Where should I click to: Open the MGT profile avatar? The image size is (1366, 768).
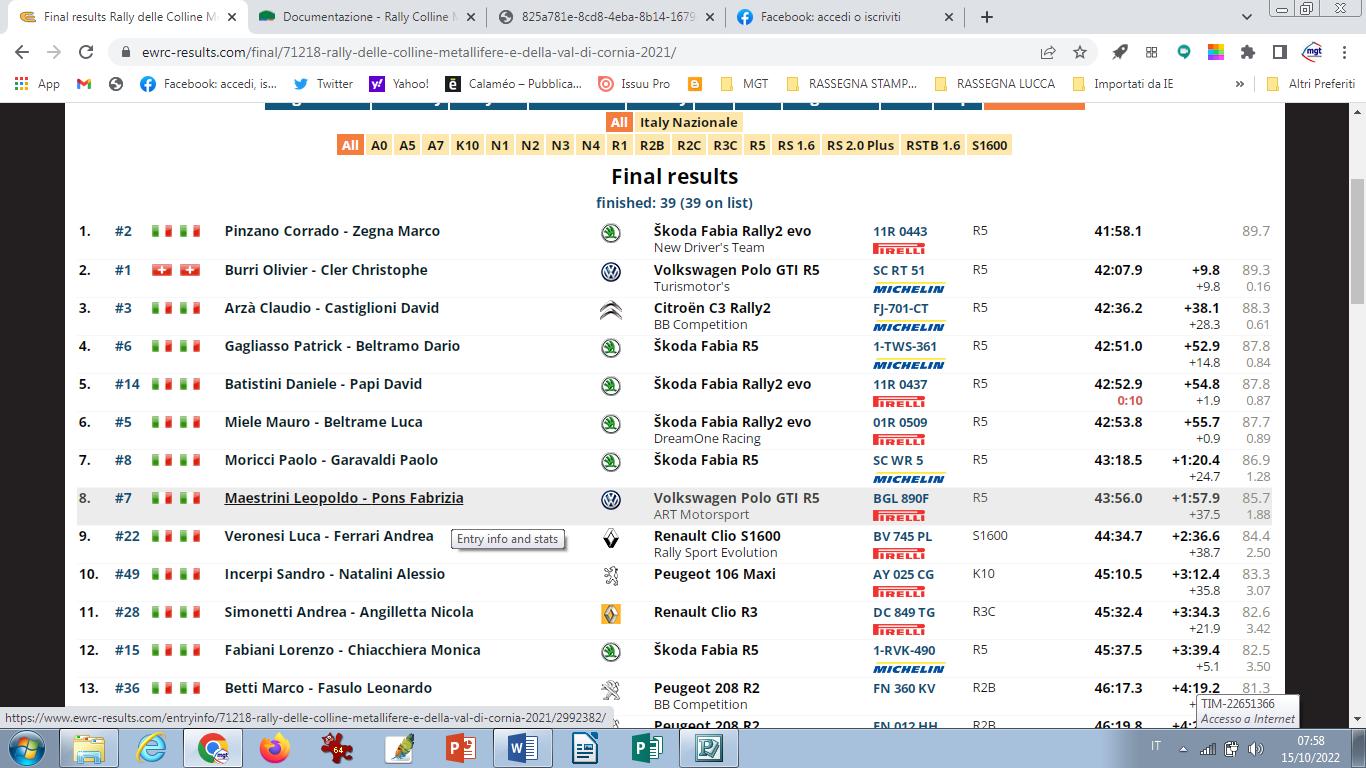click(1312, 52)
